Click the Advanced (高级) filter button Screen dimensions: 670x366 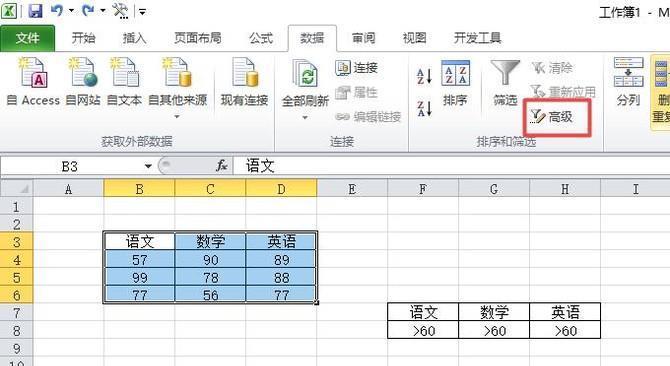[552, 116]
